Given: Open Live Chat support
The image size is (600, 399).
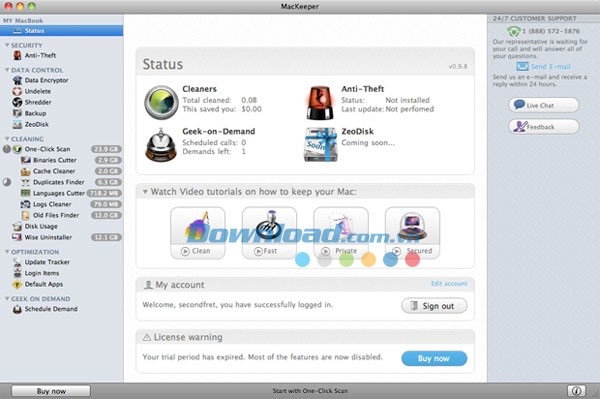Looking at the screenshot, I should [543, 105].
